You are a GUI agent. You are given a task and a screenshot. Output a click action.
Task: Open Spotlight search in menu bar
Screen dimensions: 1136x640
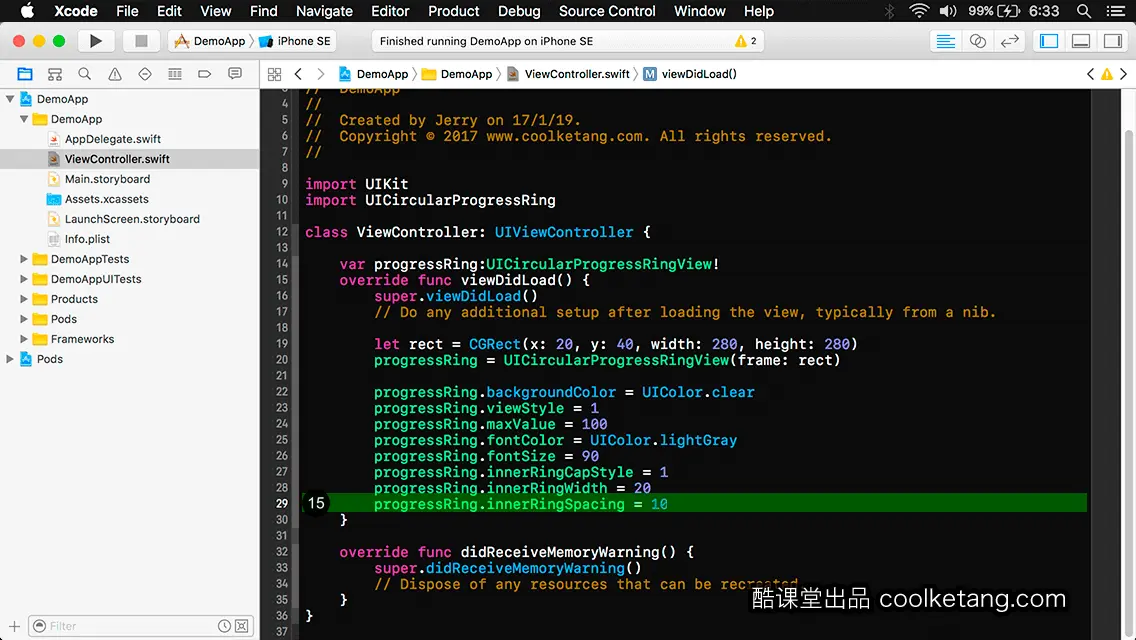click(1084, 11)
